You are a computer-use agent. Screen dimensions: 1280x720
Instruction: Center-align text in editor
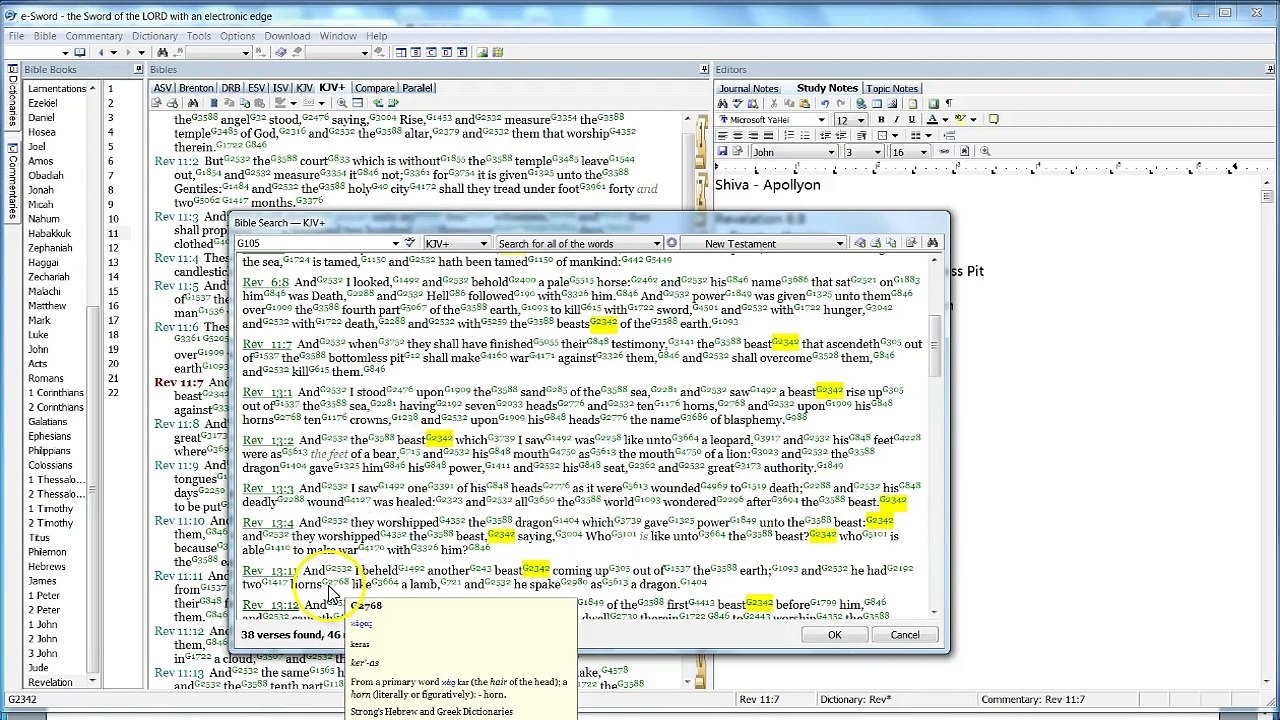coord(737,136)
